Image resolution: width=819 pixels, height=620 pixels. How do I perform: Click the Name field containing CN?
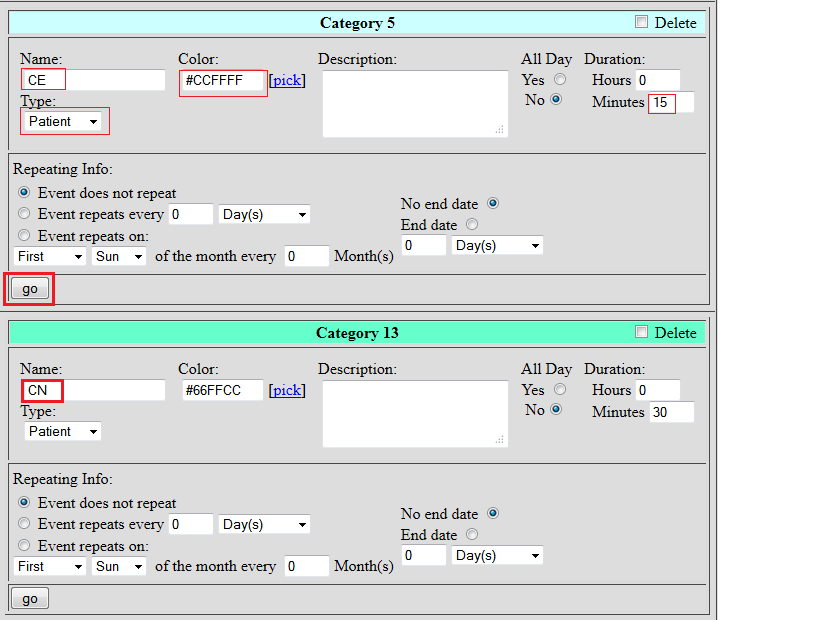pos(93,390)
